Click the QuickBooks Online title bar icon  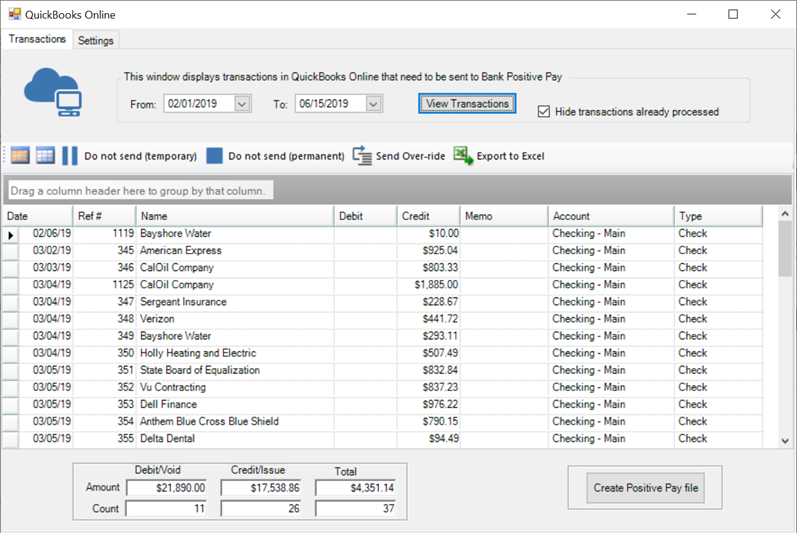click(14, 14)
